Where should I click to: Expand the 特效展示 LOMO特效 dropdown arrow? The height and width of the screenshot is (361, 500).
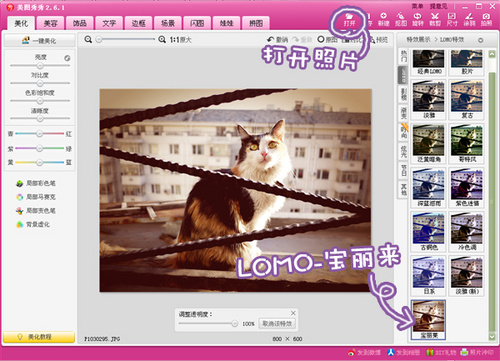pyautogui.click(x=480, y=40)
